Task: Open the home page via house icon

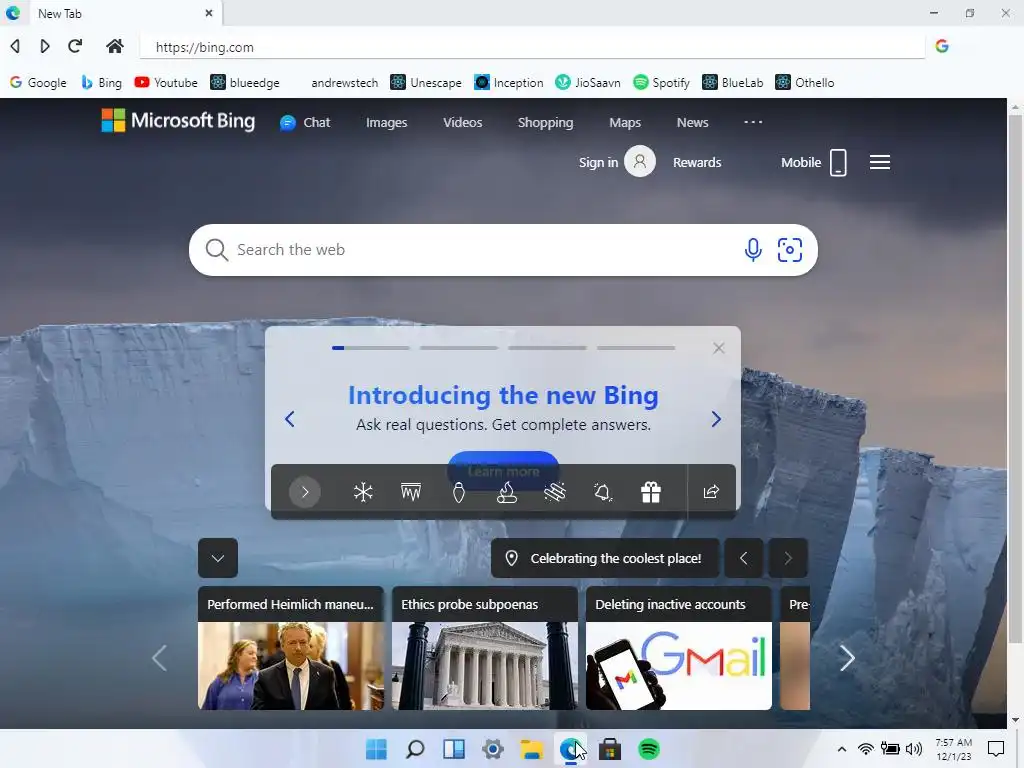Action: tap(115, 46)
